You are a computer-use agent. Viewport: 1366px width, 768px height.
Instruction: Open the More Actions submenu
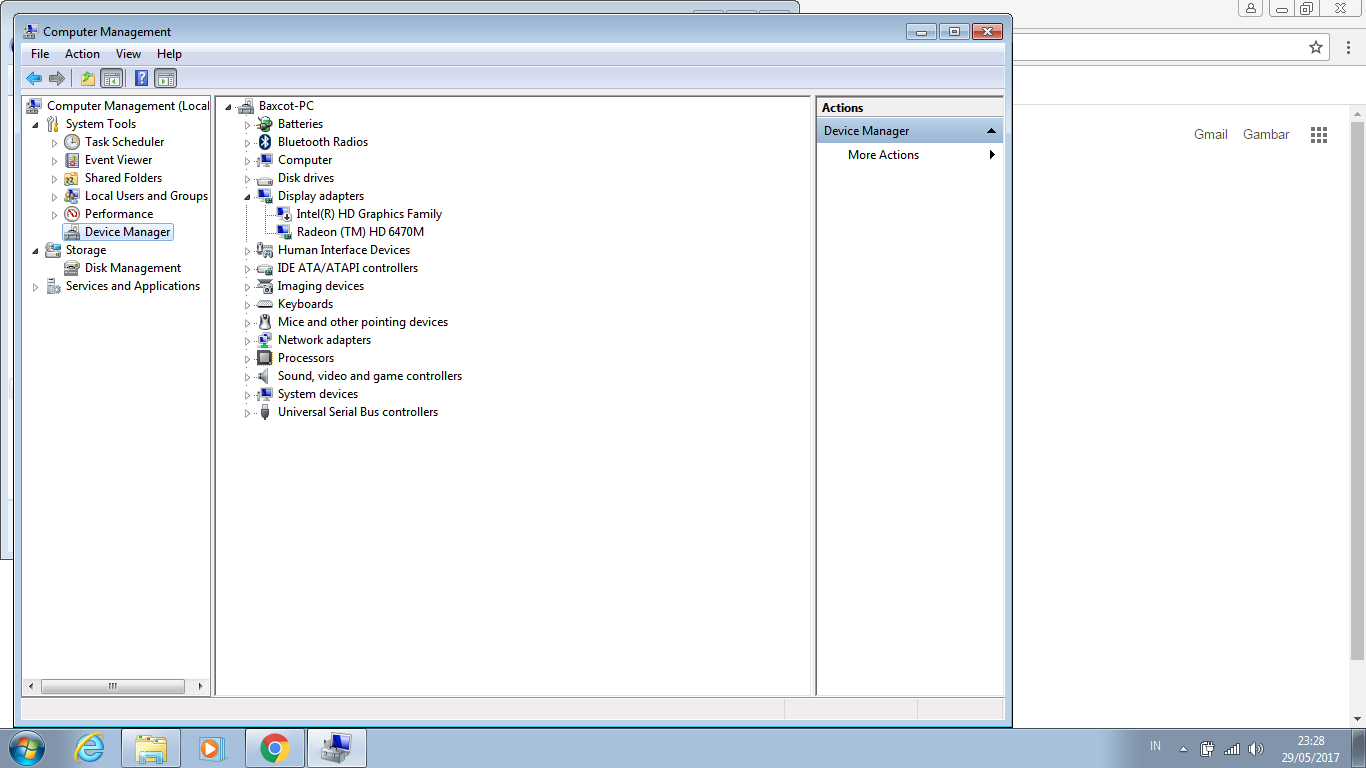point(910,155)
